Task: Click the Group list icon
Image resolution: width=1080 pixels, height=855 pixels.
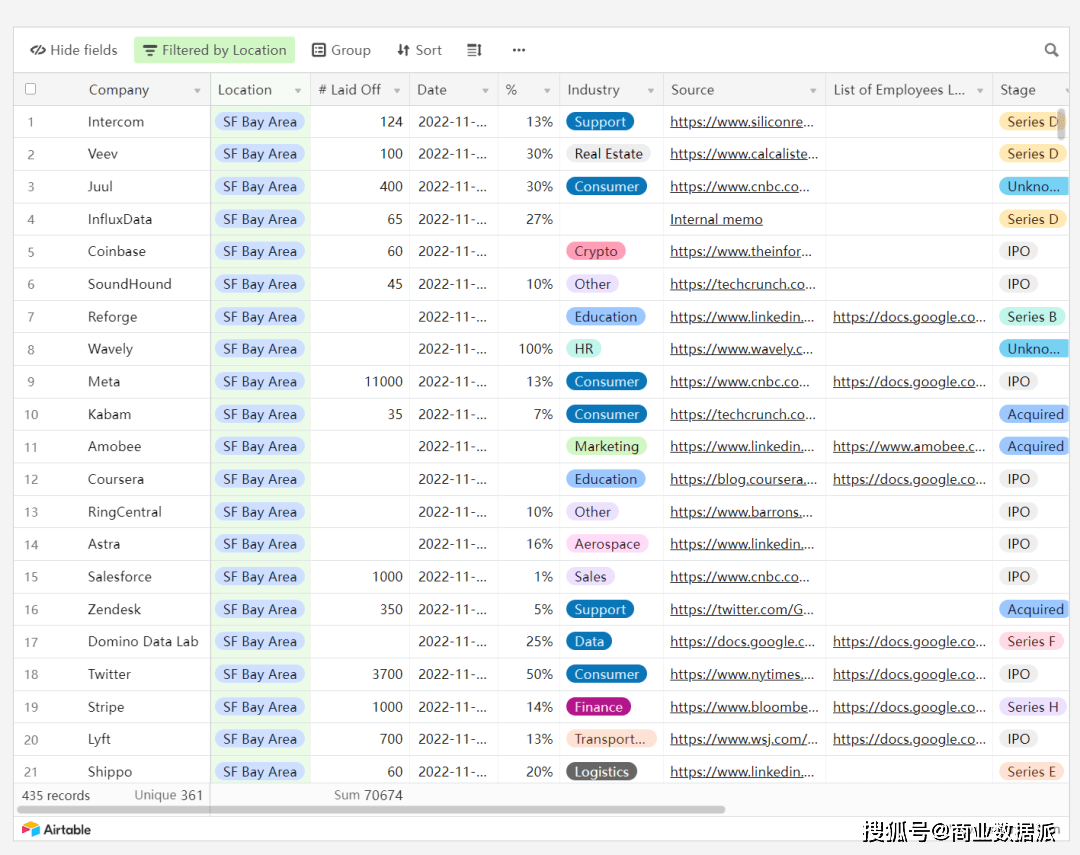Action: tap(319, 50)
